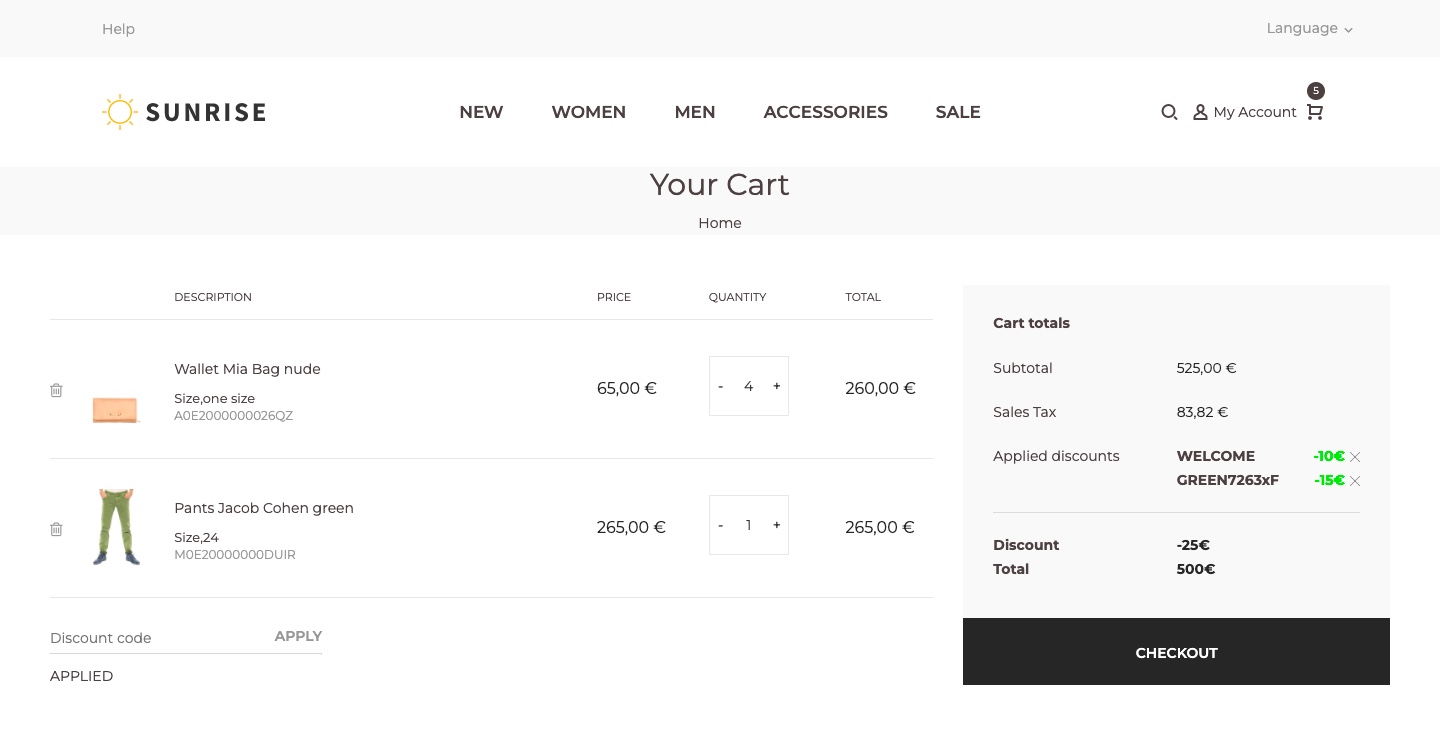The image size is (1440, 734).
Task: Open the WOMEN category
Action: [588, 112]
